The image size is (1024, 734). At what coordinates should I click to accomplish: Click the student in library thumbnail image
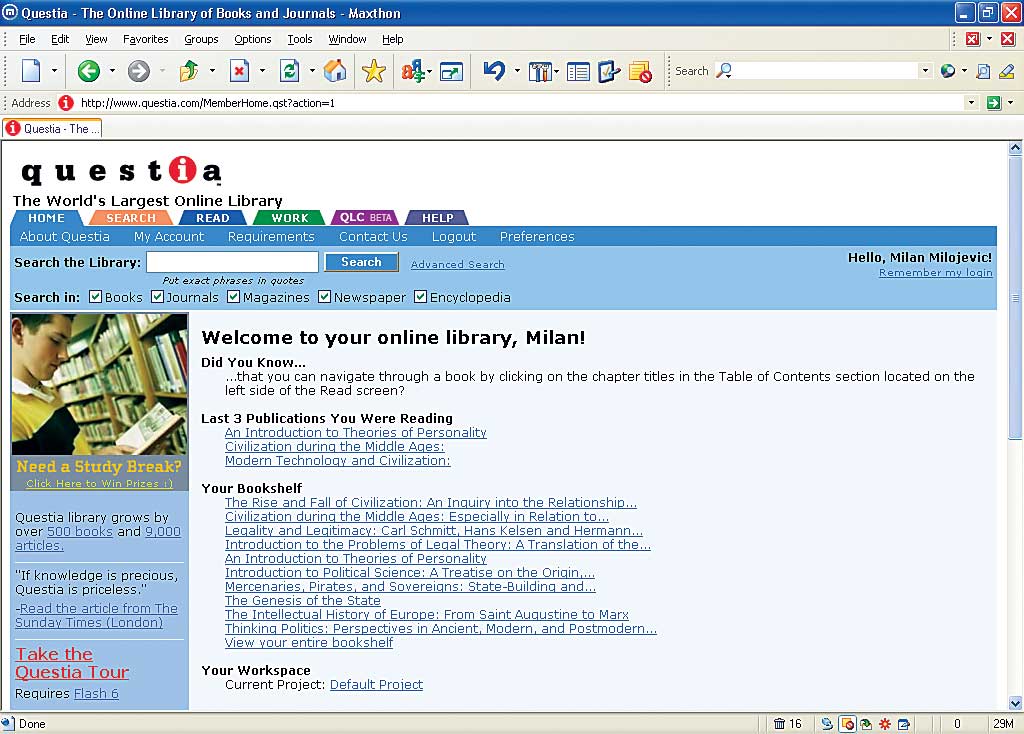[x=99, y=384]
